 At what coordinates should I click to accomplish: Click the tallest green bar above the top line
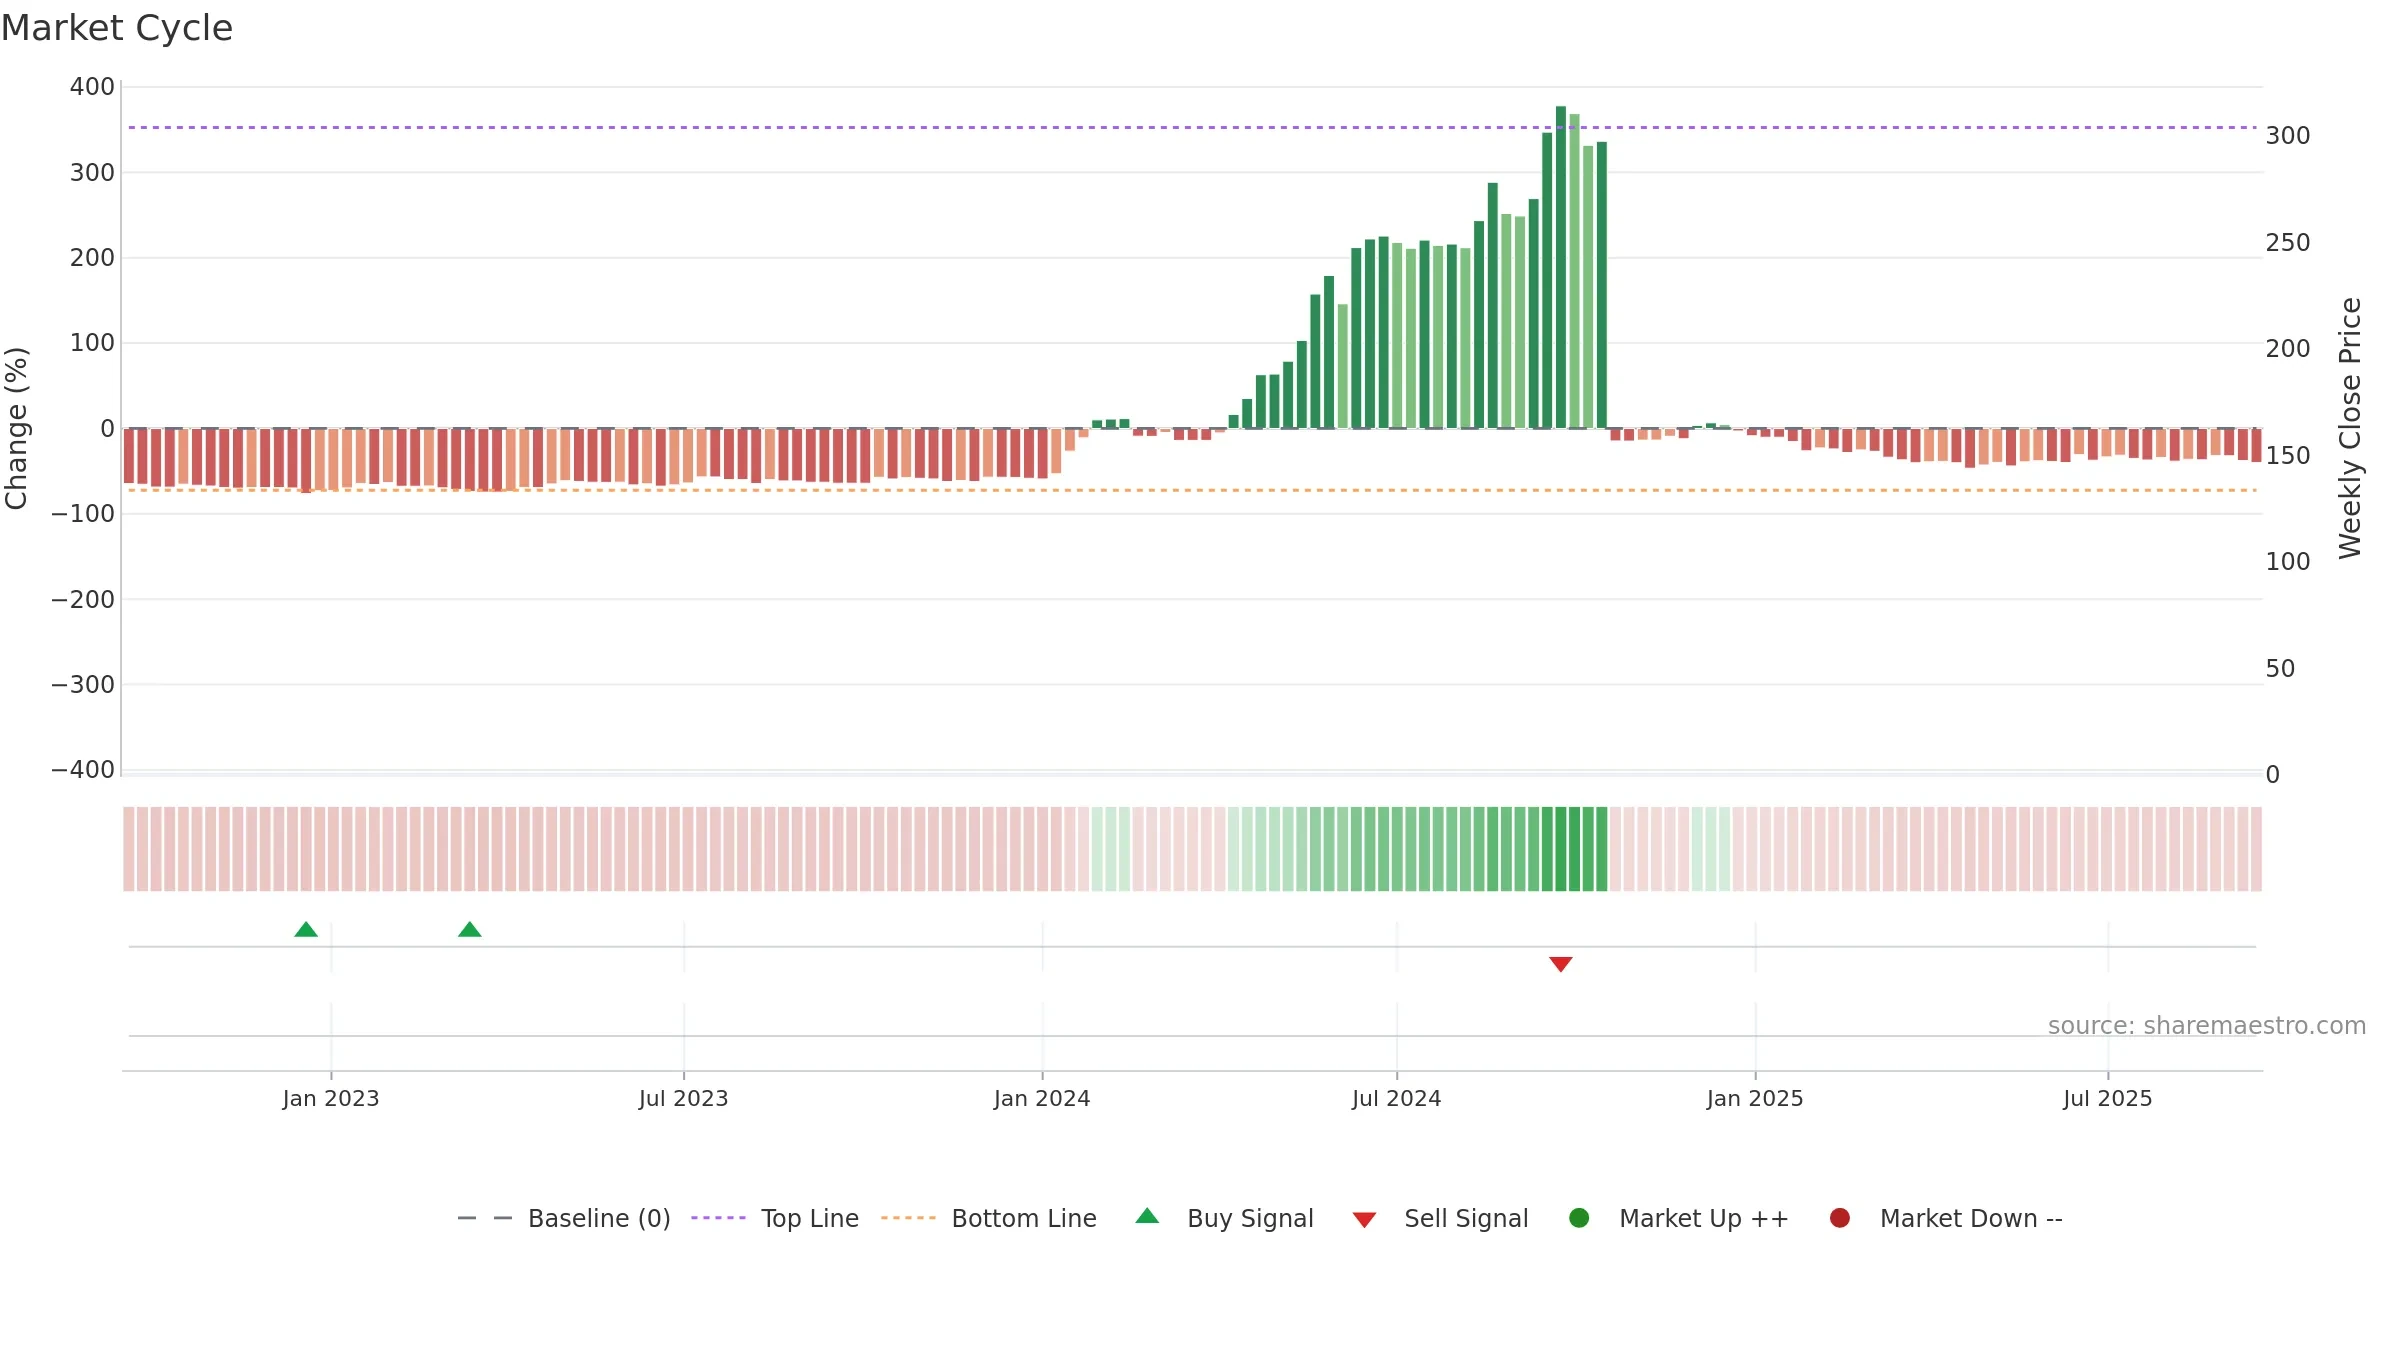point(1560,267)
